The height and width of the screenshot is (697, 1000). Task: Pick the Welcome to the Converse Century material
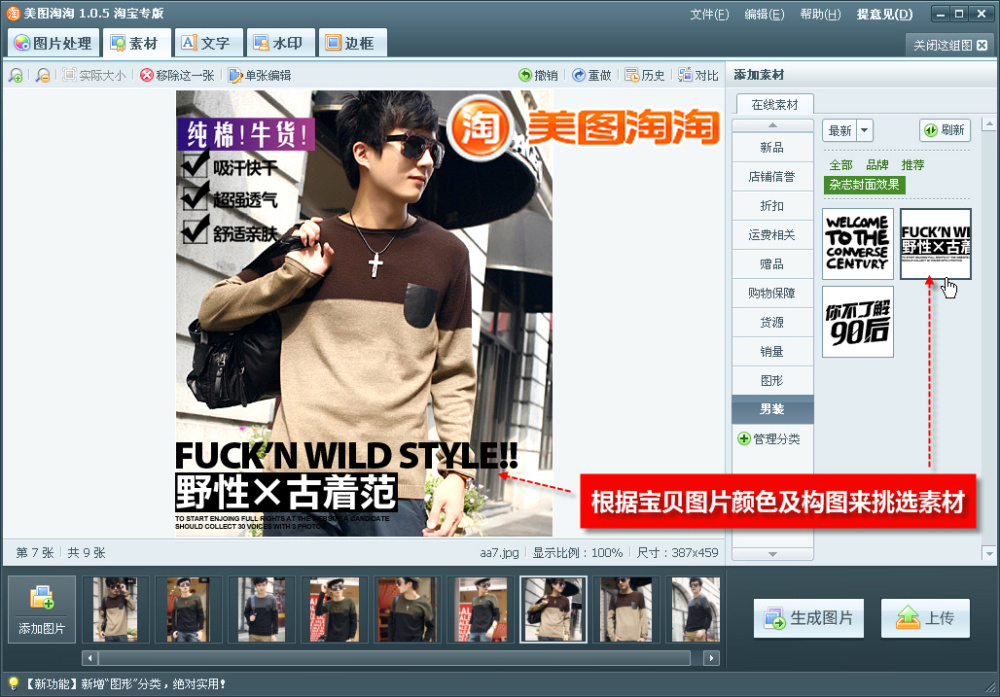858,244
